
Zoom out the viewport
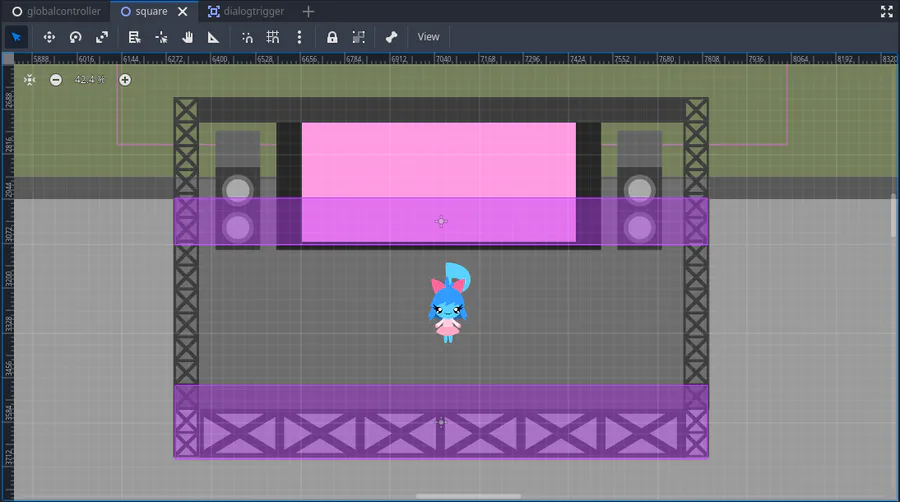[56, 80]
